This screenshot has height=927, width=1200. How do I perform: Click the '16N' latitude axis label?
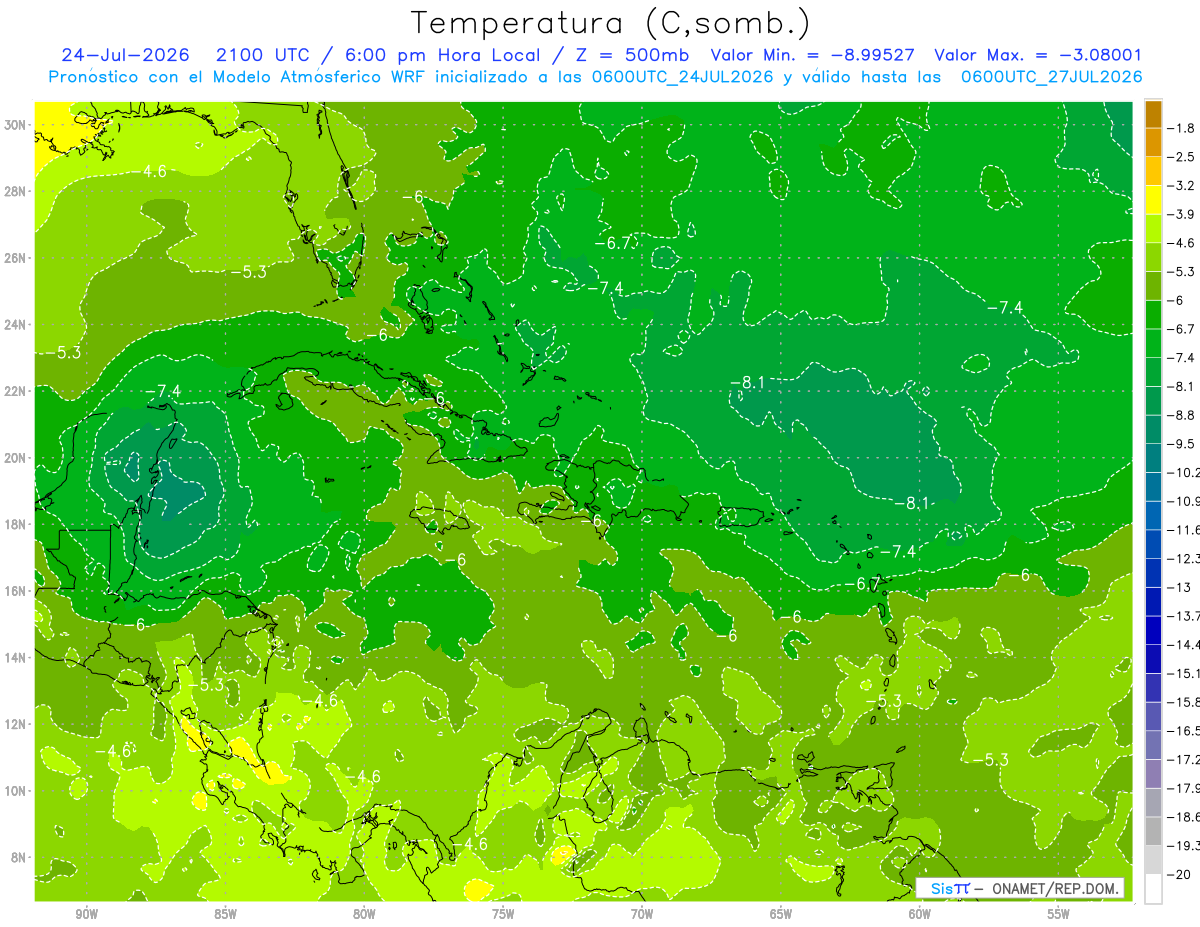coord(17,591)
